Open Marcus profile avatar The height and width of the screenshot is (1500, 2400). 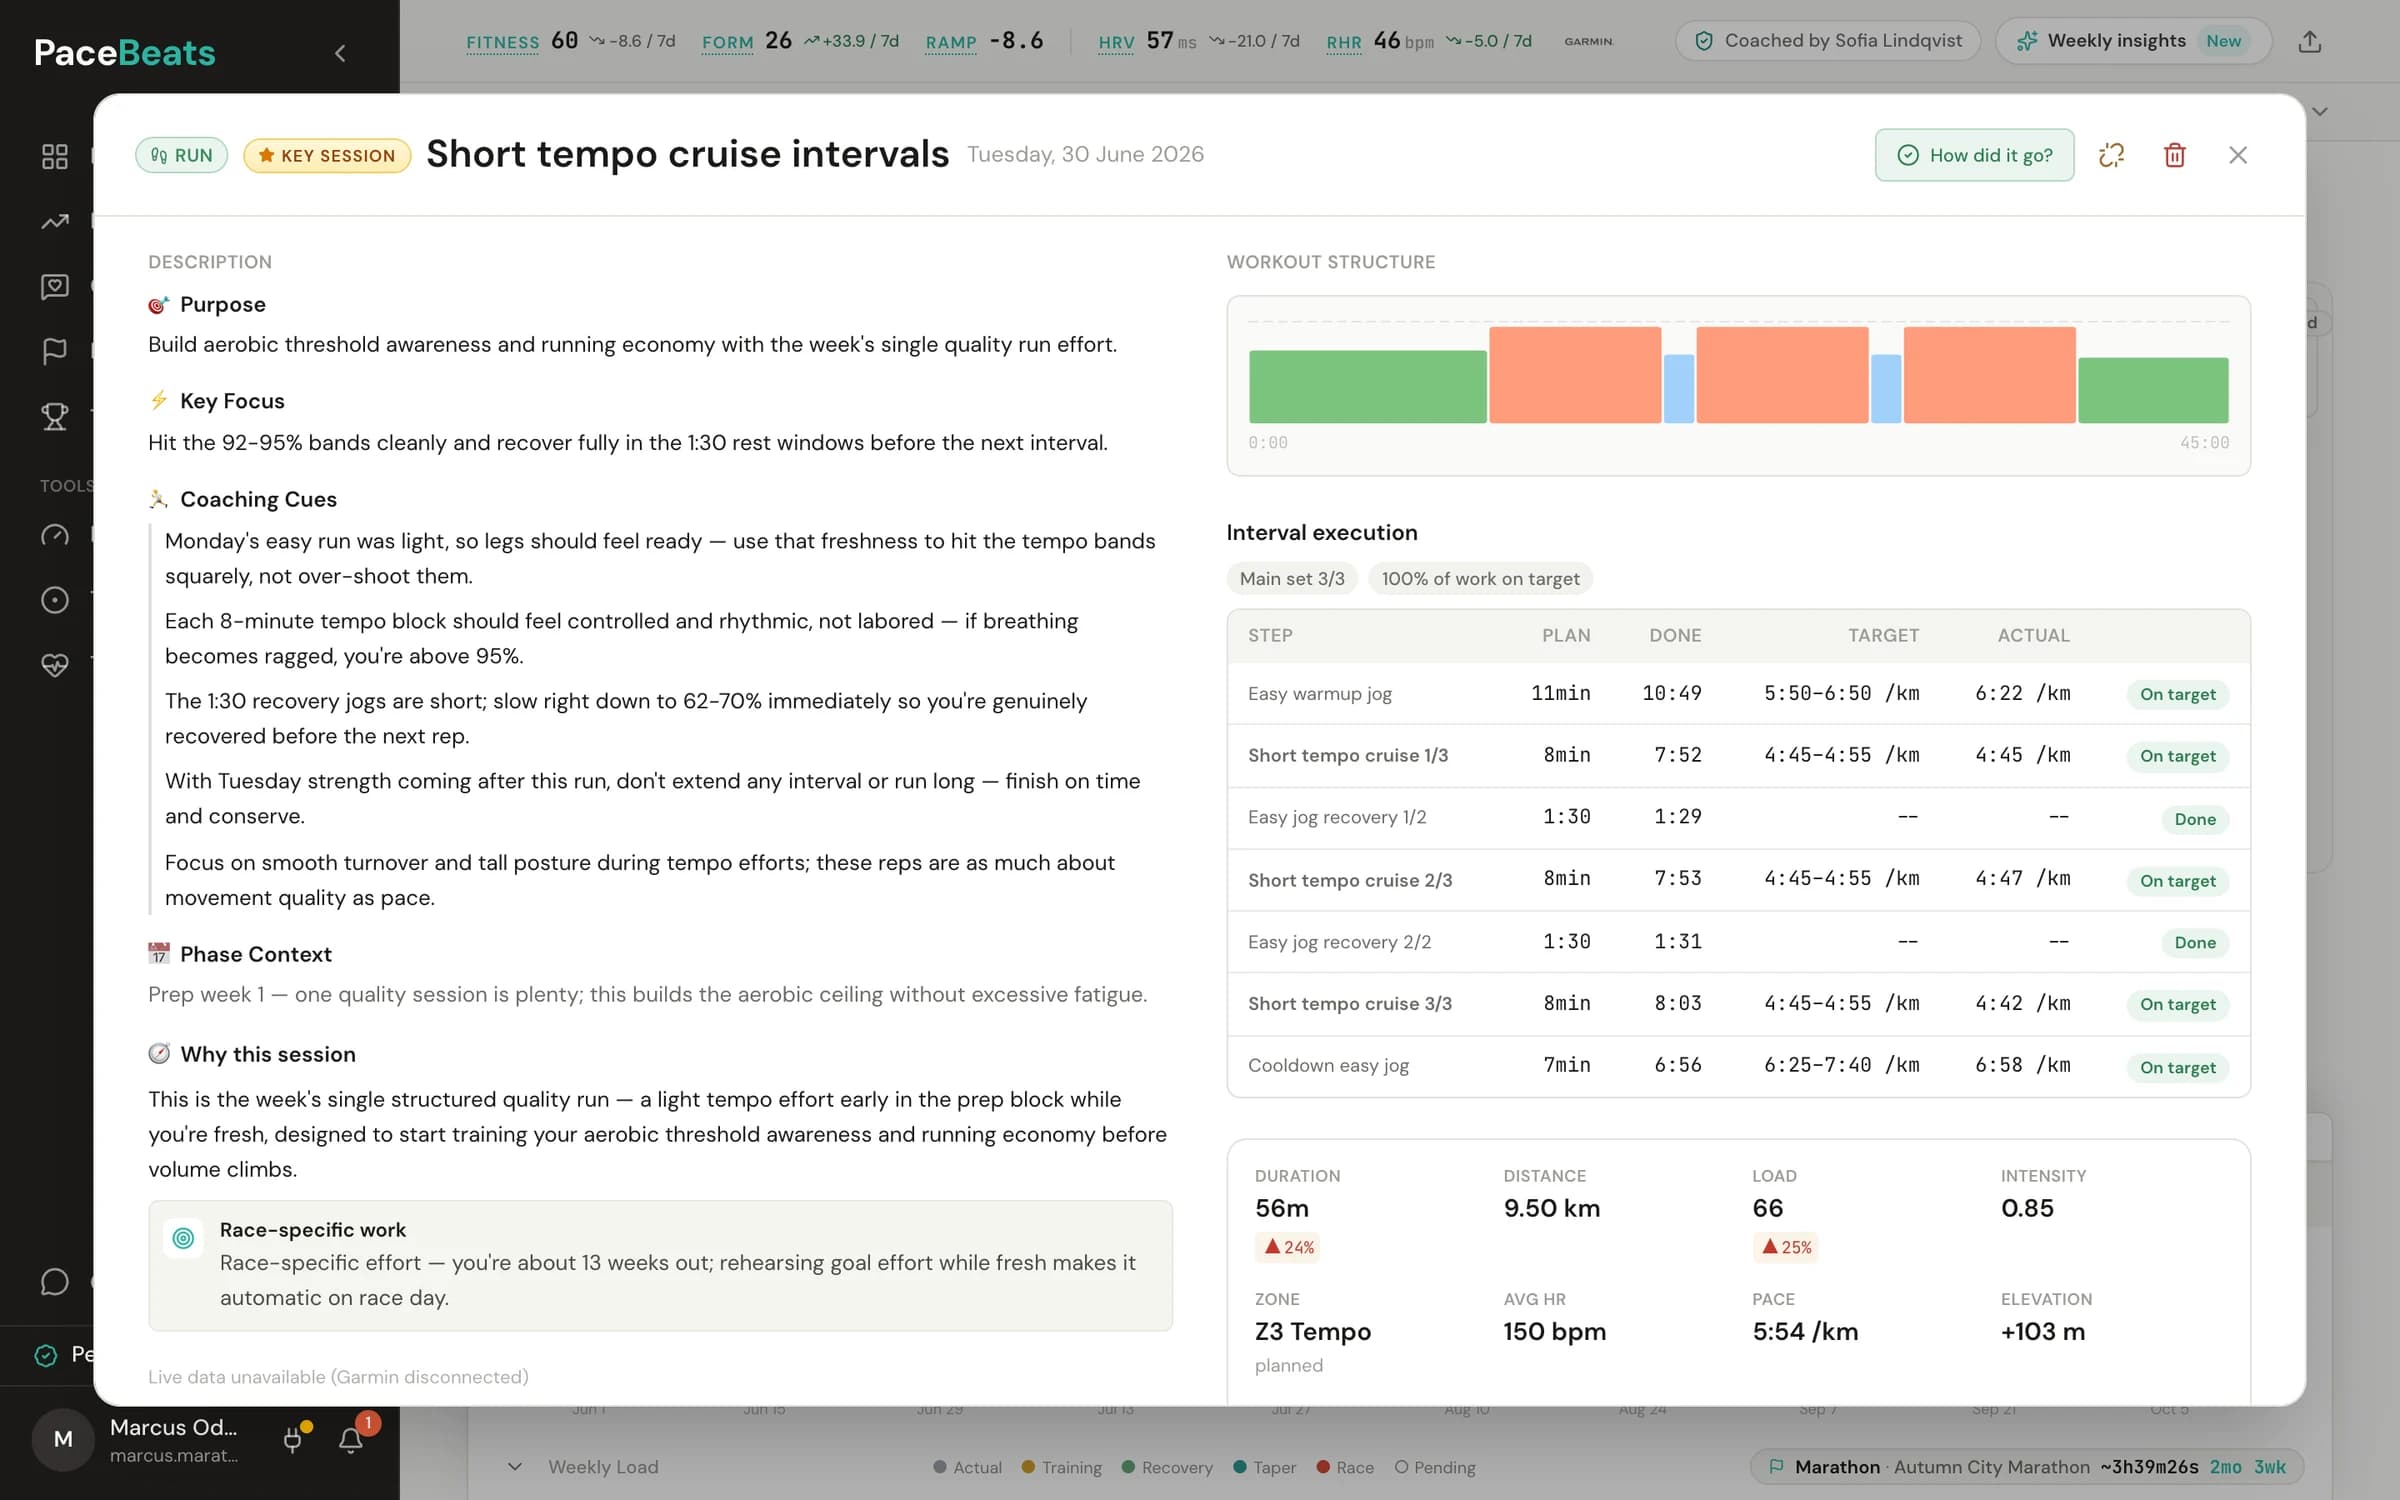click(x=63, y=1439)
